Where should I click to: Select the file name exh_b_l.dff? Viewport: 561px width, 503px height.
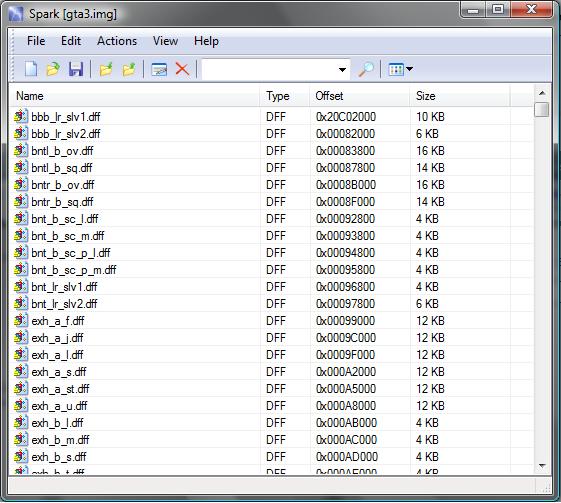click(57, 423)
